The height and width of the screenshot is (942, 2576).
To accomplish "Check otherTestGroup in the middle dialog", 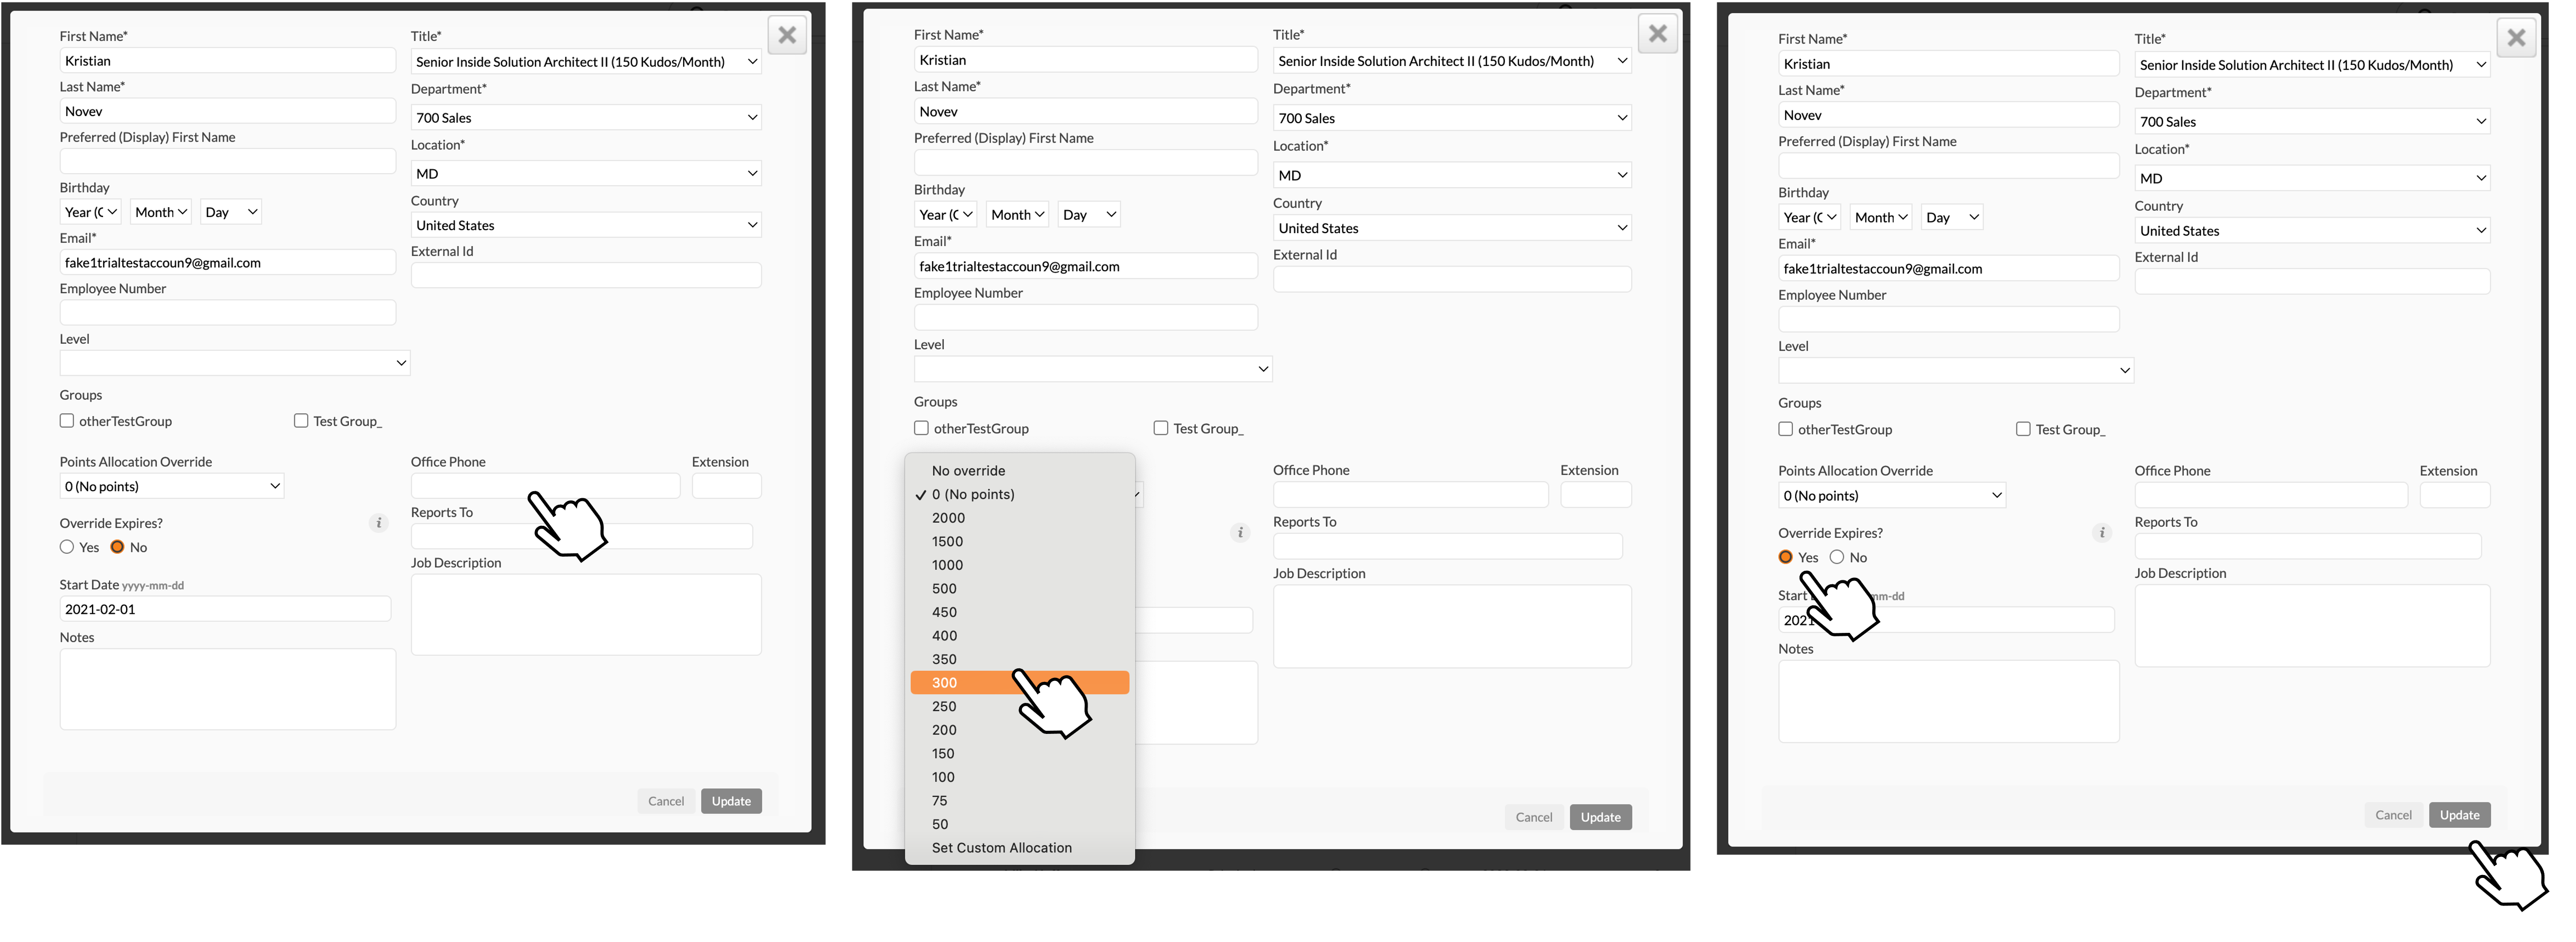I will click(921, 428).
